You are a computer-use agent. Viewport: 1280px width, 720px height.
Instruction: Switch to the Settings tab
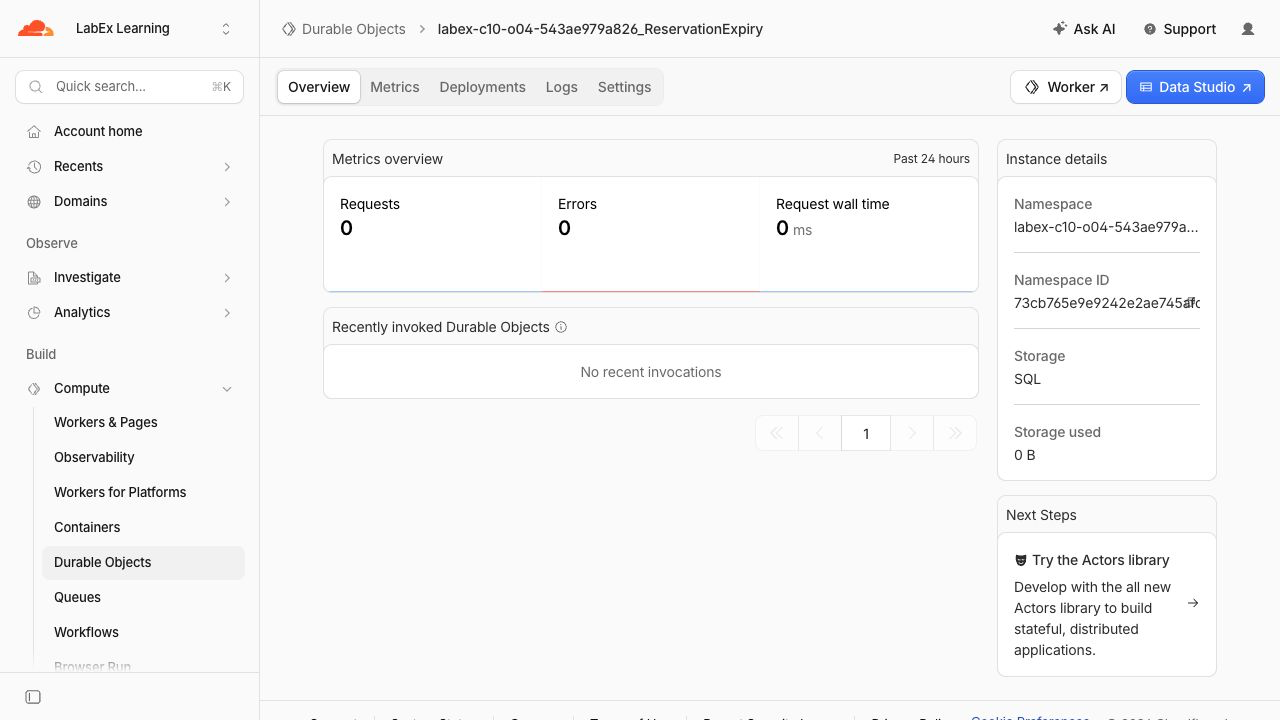point(624,87)
